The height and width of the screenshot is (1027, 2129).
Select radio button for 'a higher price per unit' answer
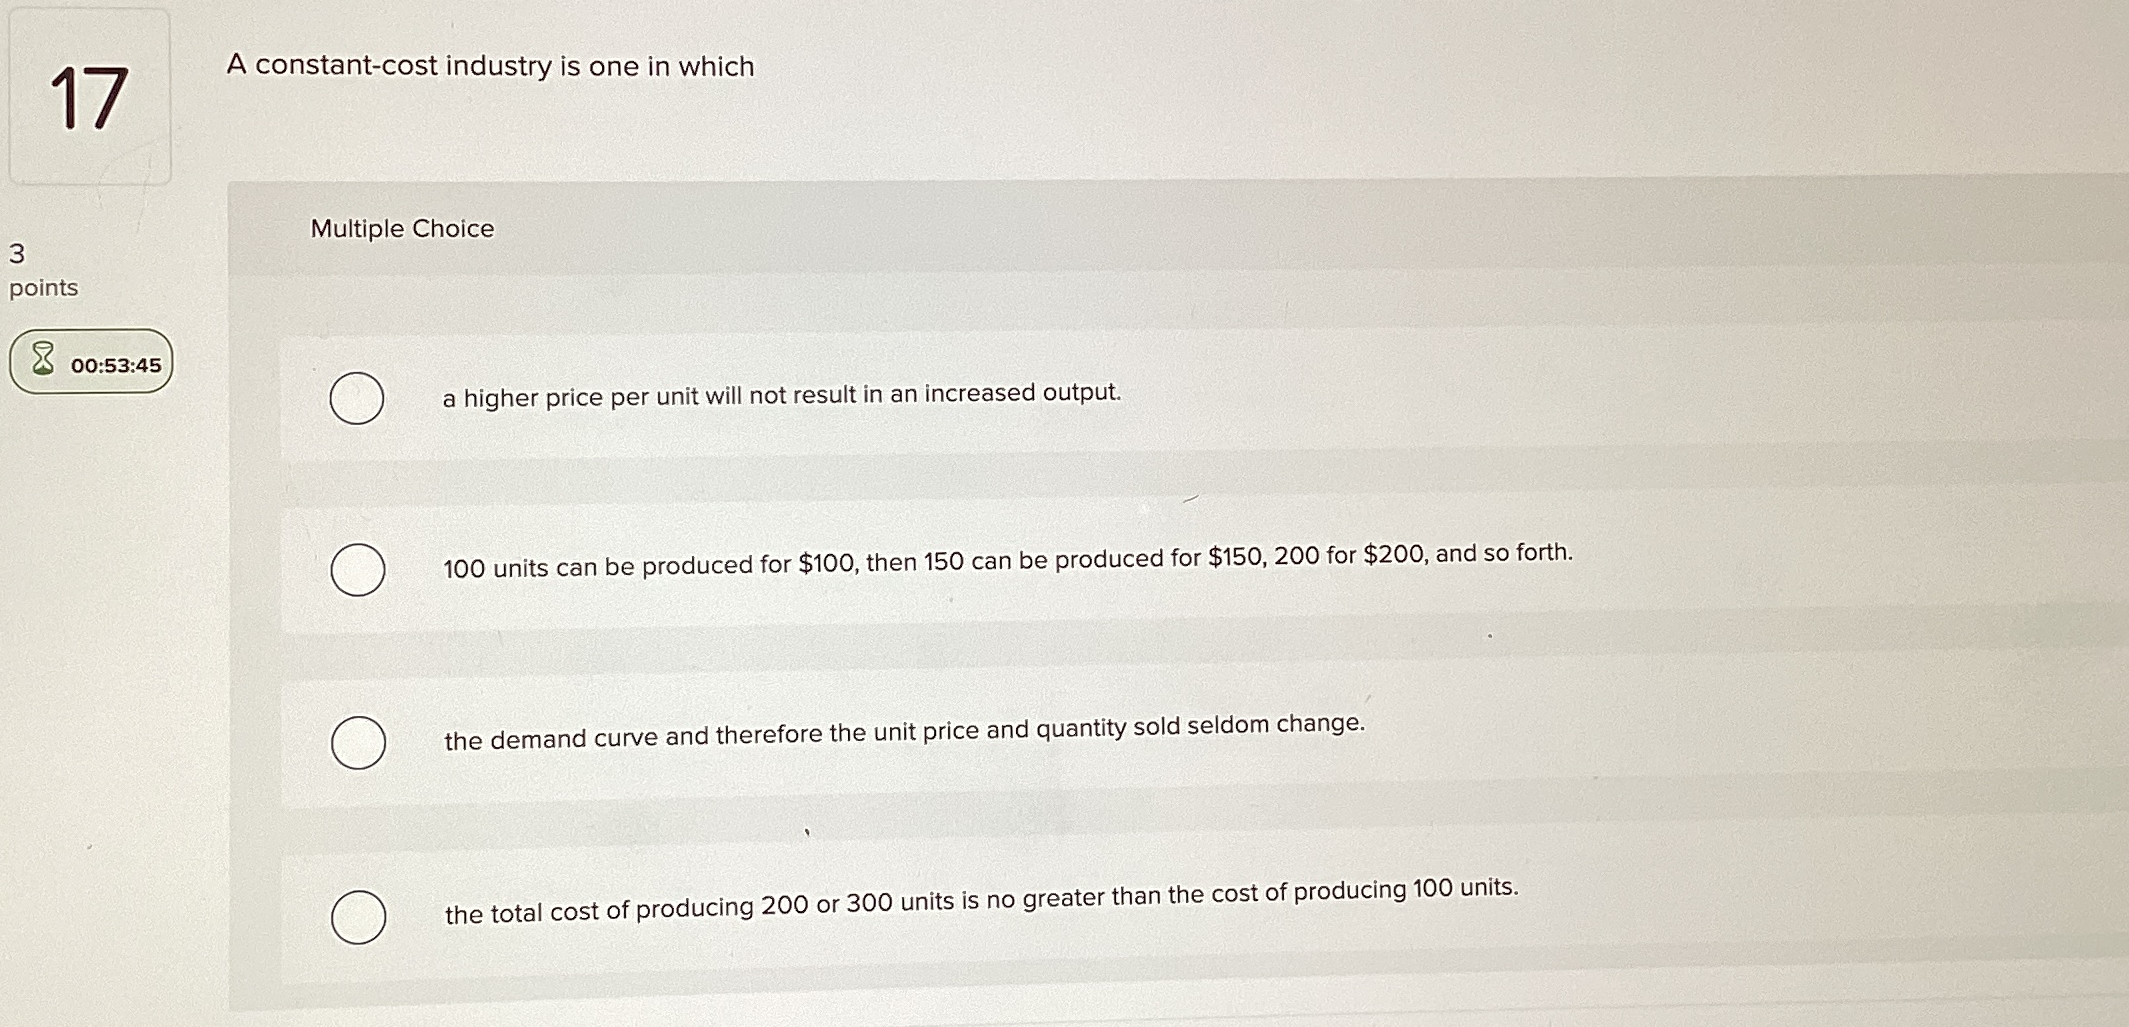point(357,397)
